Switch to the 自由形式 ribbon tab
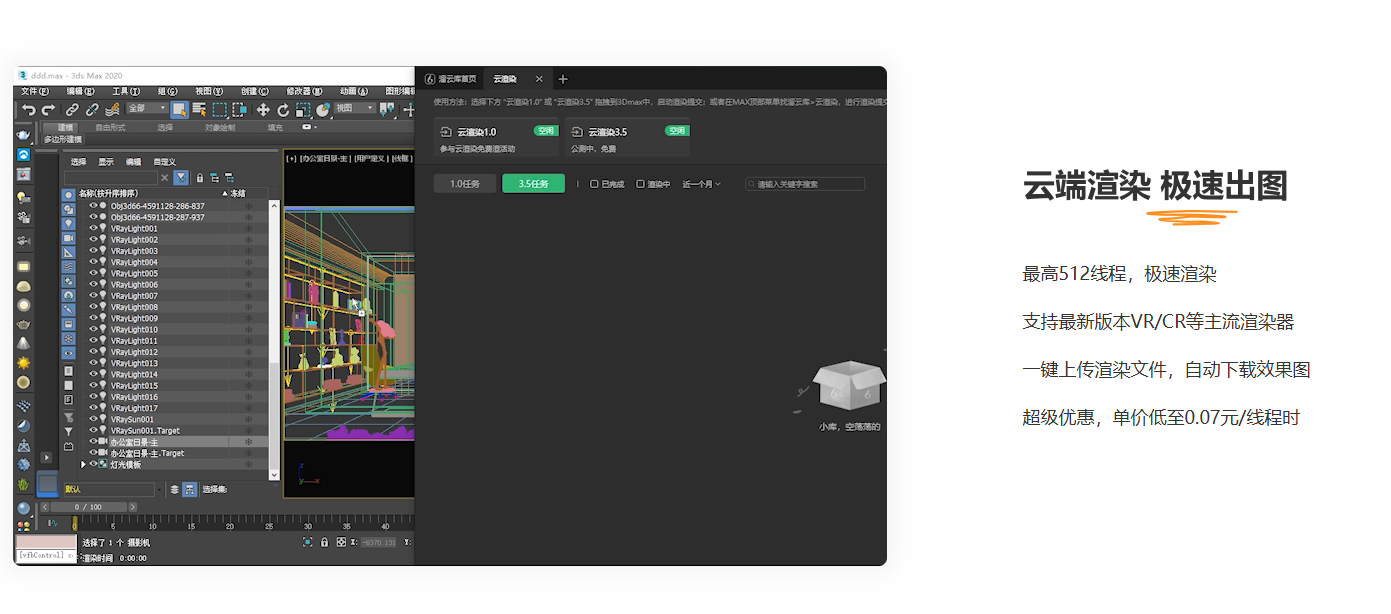The image size is (1391, 614). tap(110, 127)
